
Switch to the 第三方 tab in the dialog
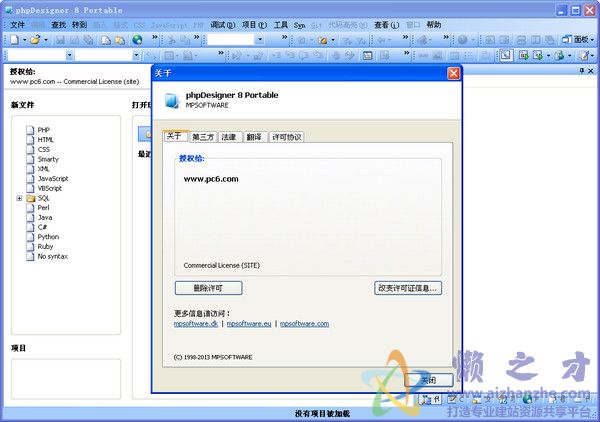(x=203, y=137)
